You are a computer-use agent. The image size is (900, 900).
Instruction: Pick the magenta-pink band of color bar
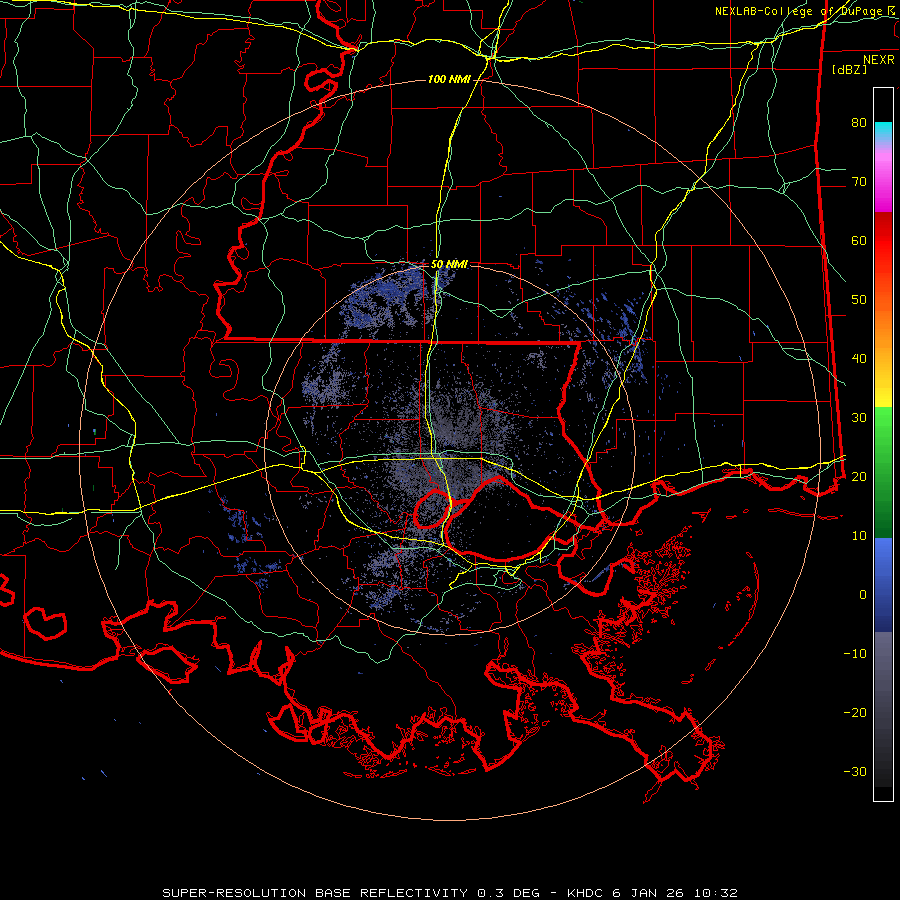tap(883, 178)
